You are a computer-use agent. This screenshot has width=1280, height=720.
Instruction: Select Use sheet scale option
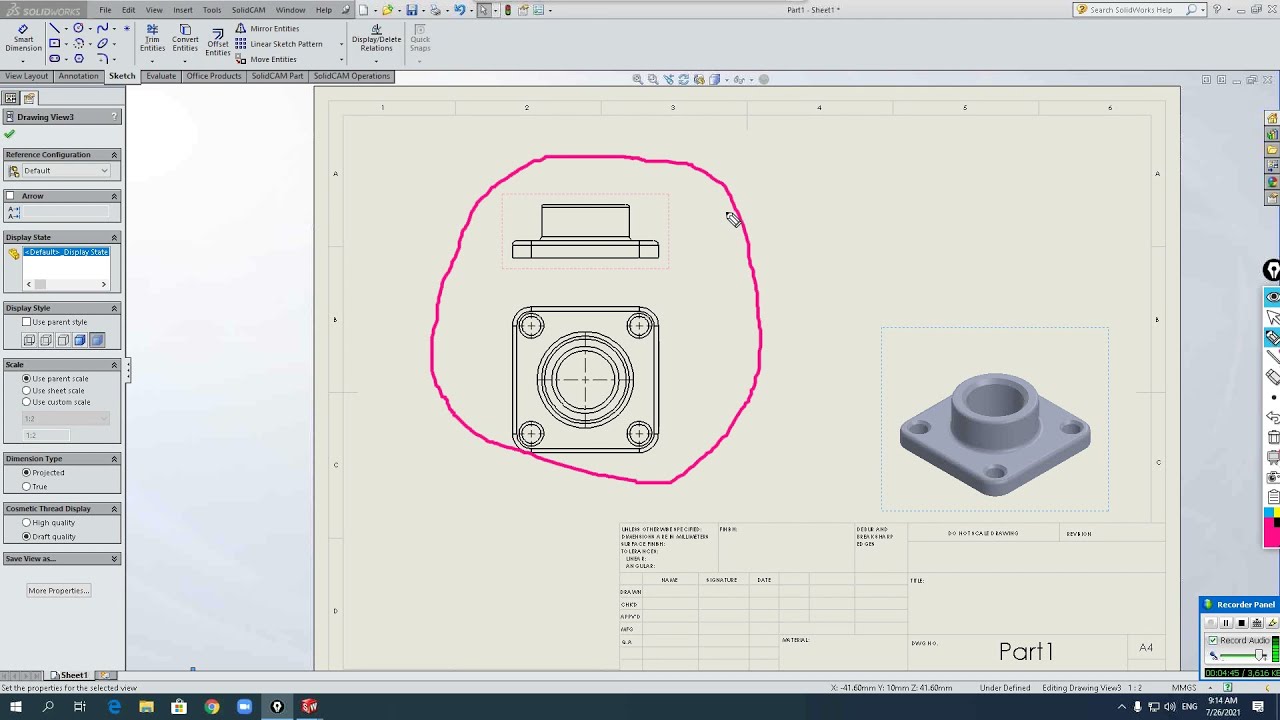coord(27,391)
